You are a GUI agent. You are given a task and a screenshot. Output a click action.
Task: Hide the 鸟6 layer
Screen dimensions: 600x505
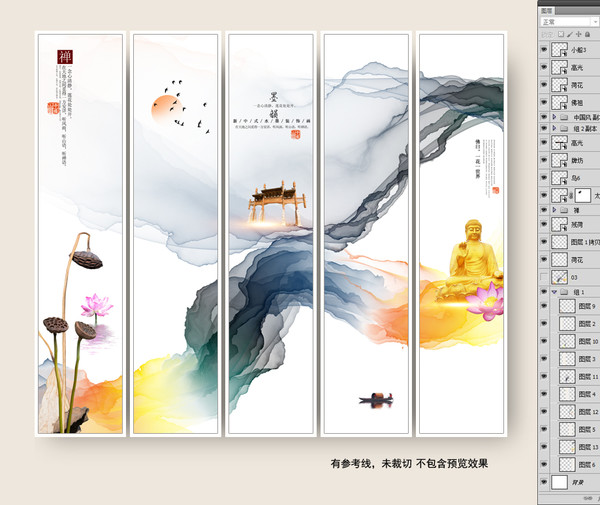(x=544, y=178)
